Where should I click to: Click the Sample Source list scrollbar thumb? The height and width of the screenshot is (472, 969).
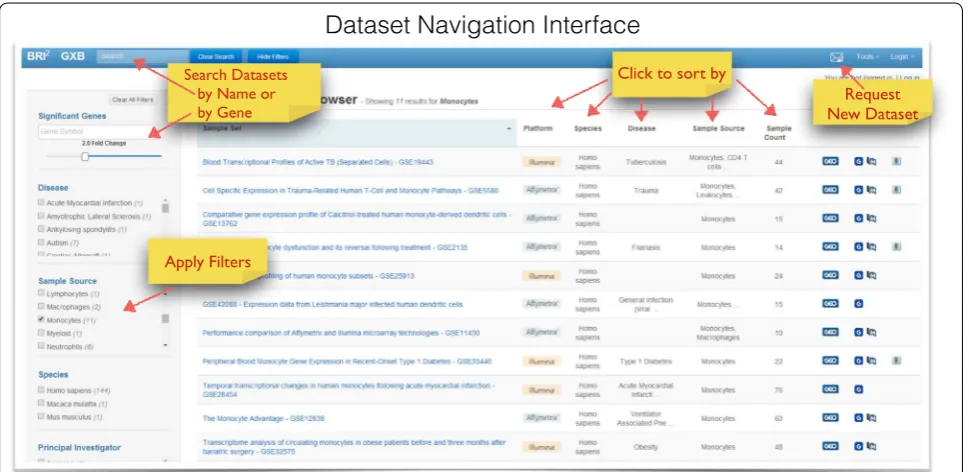pos(165,319)
